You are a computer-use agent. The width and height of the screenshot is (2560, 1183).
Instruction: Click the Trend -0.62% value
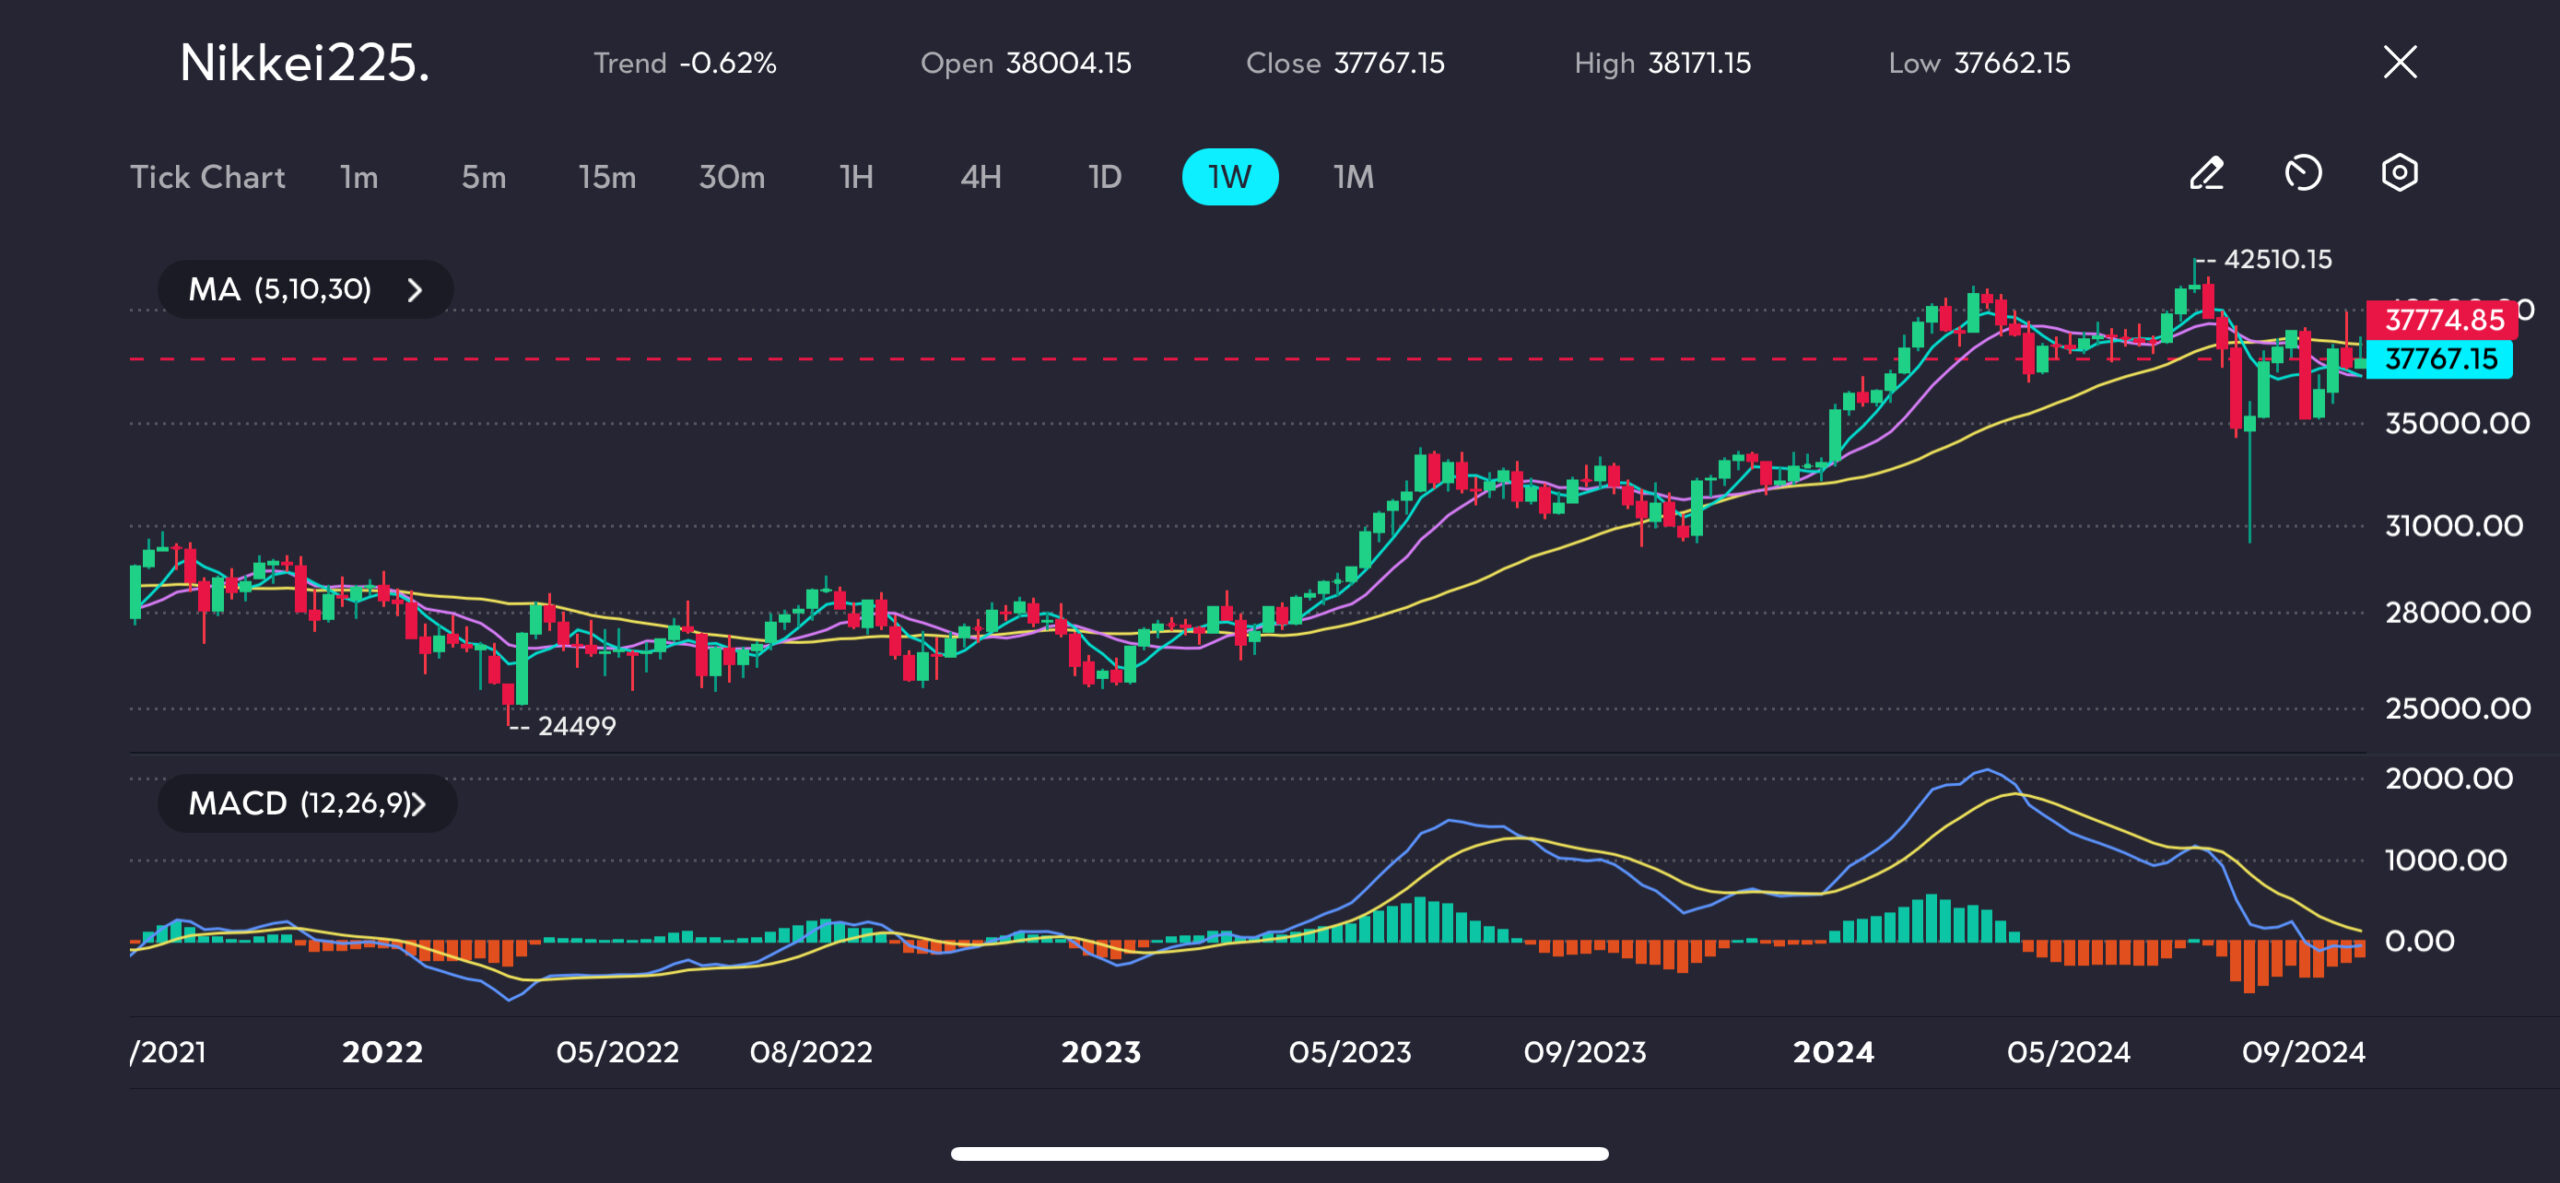(685, 63)
